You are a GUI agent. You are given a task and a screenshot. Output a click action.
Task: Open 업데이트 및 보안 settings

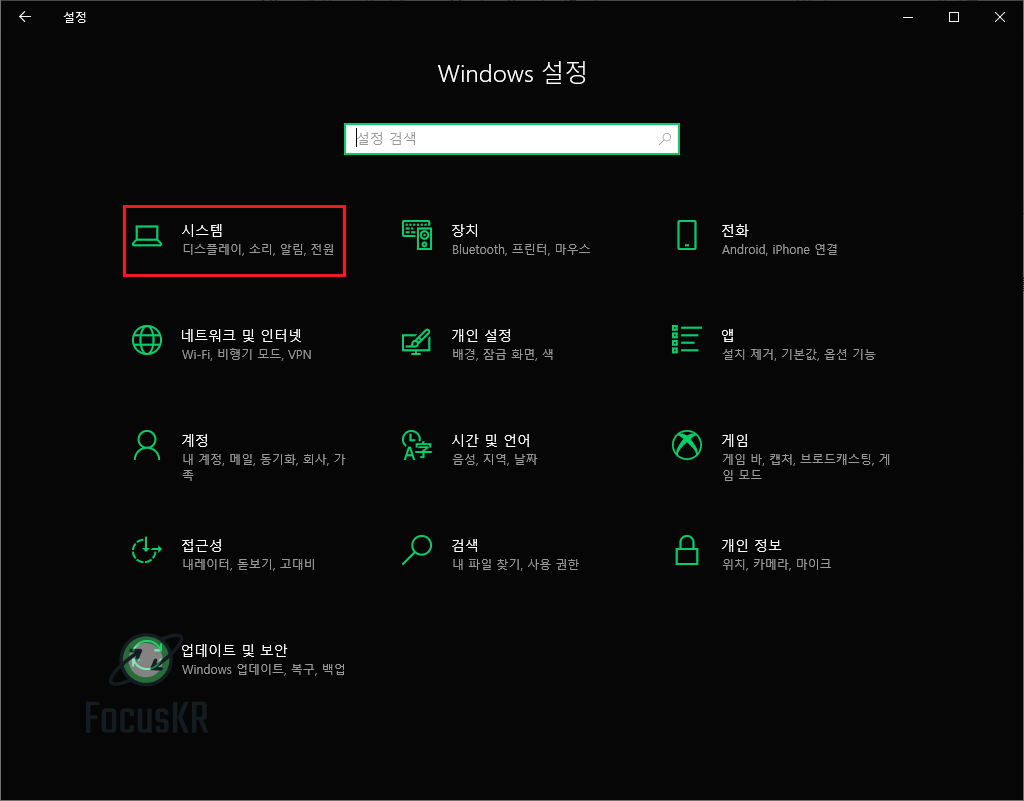(x=234, y=650)
